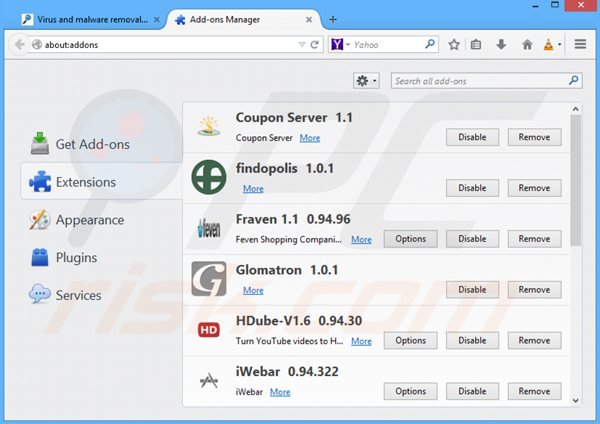Image resolution: width=600 pixels, height=424 pixels.
Task: Maximize the Firefox window
Action: click(x=555, y=5)
